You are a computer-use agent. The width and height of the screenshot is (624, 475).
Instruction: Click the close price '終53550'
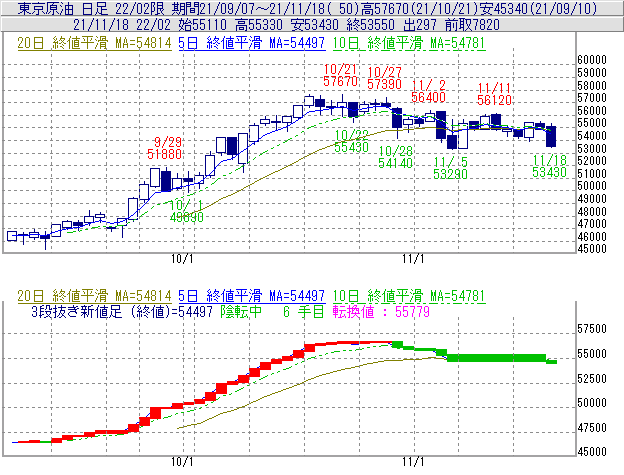click(371, 25)
